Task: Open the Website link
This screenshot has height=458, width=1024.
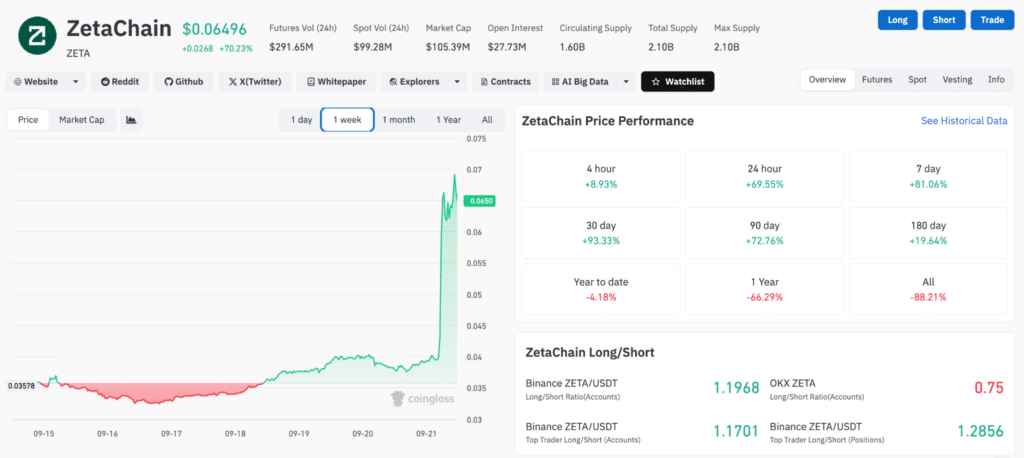Action: tap(36, 82)
